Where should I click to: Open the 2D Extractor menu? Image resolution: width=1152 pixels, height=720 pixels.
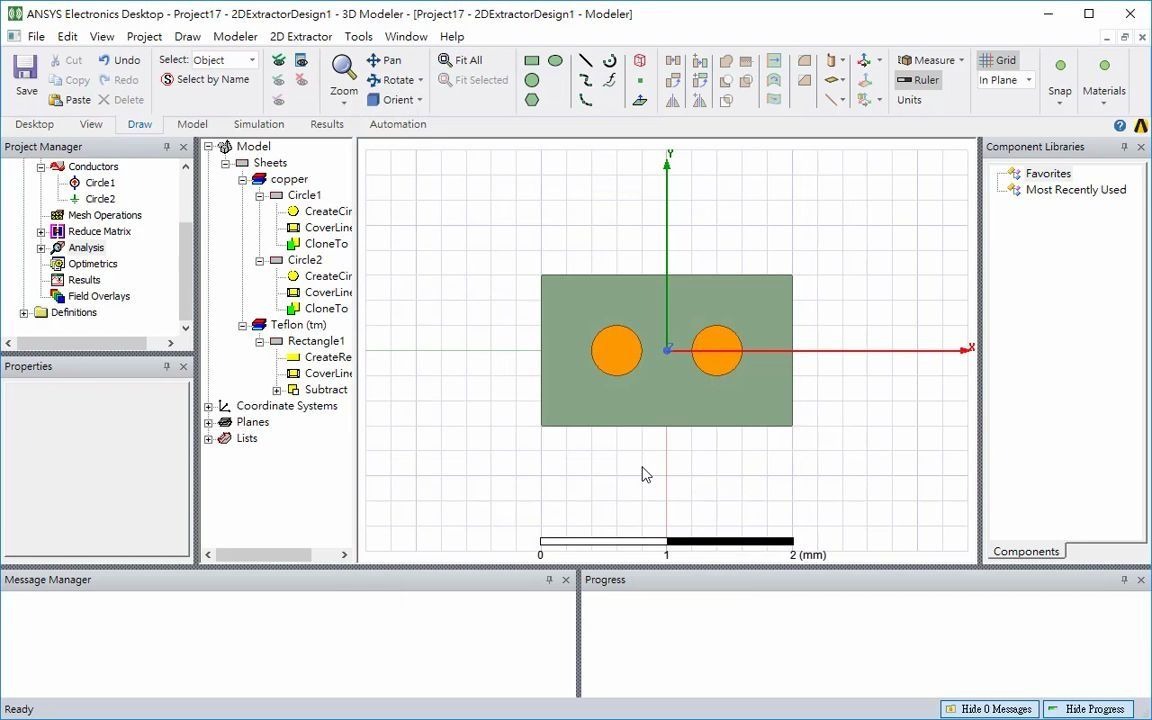pyautogui.click(x=301, y=36)
